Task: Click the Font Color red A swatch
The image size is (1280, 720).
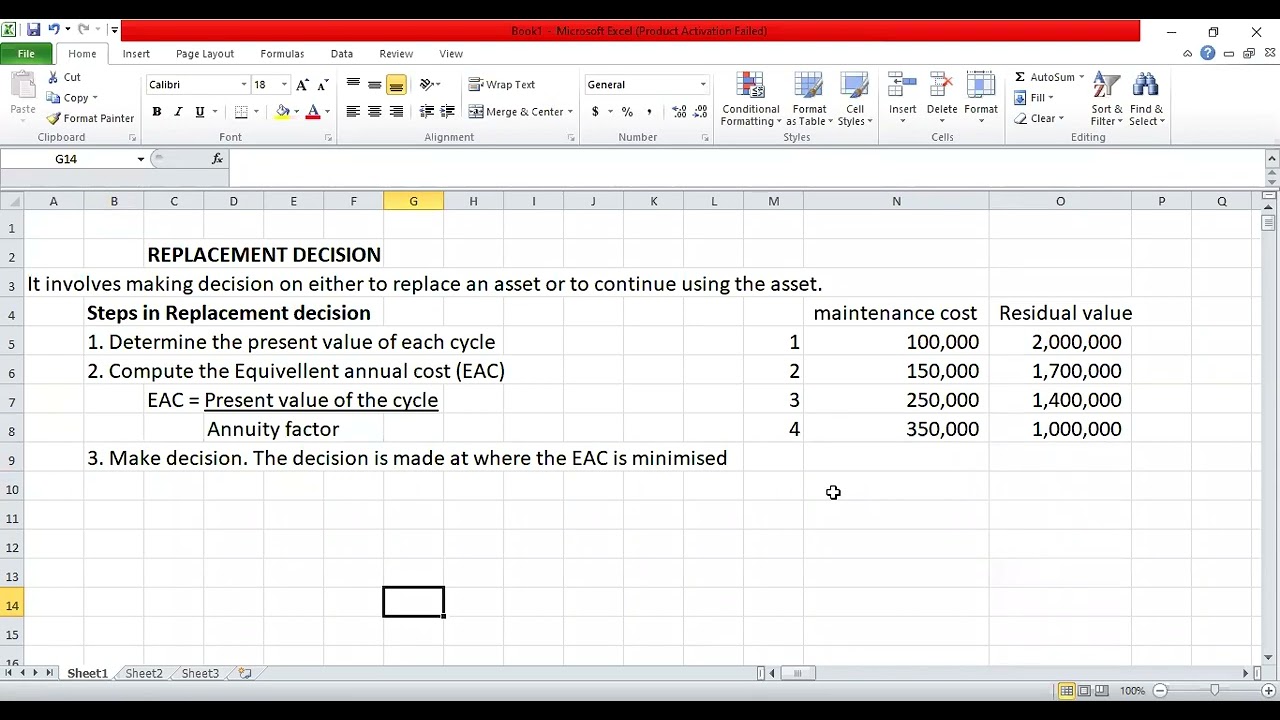Action: 313,112
